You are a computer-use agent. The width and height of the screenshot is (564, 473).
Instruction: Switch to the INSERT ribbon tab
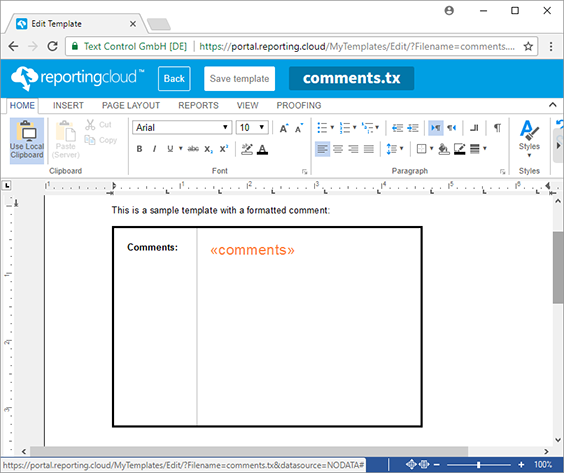point(68,105)
